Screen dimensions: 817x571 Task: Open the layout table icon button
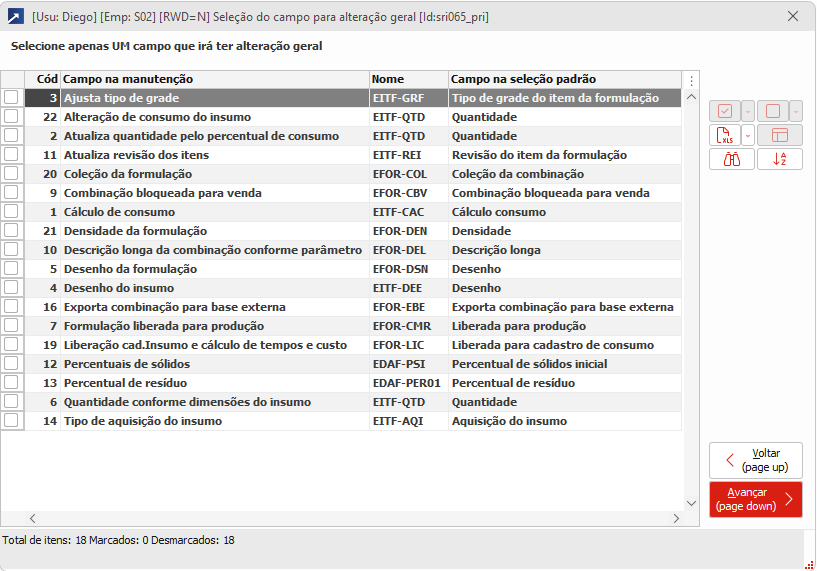[779, 135]
